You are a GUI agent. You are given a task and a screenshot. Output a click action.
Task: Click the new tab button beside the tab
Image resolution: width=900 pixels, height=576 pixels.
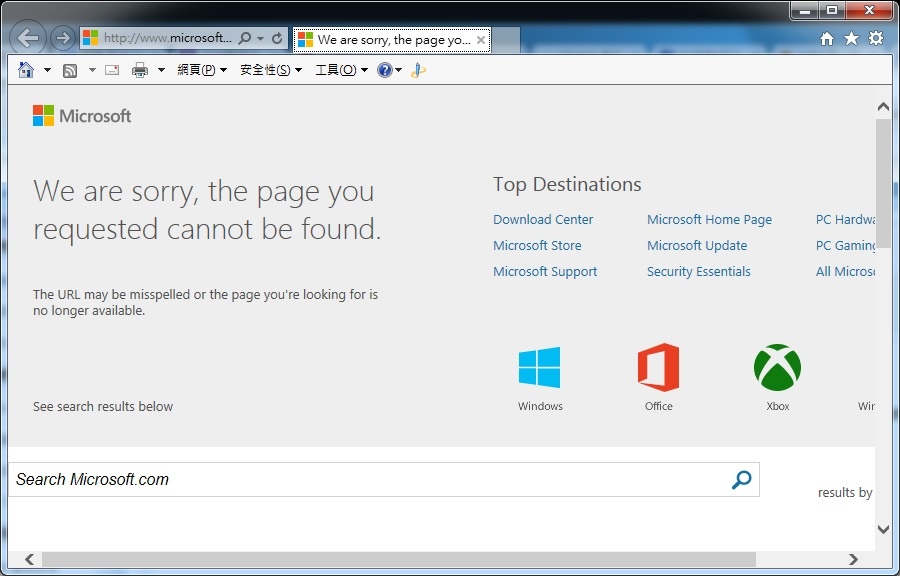pos(506,40)
